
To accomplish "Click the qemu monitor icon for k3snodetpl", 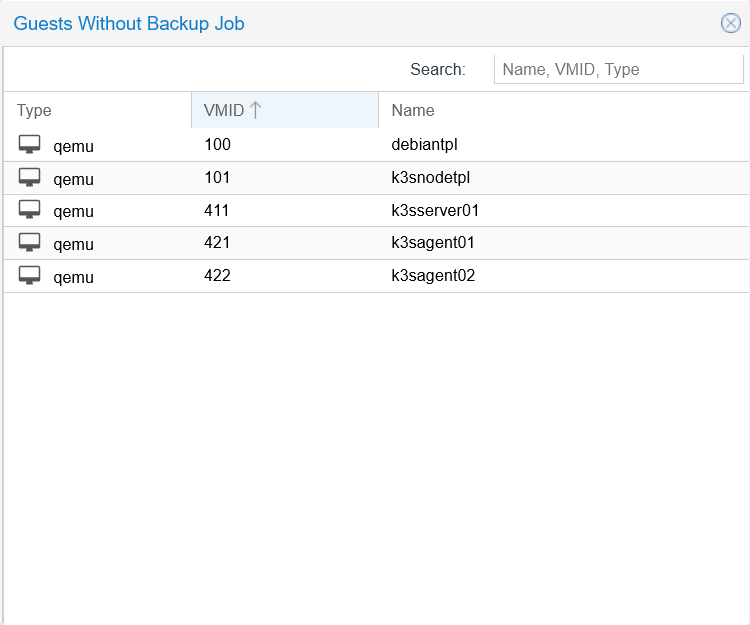I will (30, 178).
